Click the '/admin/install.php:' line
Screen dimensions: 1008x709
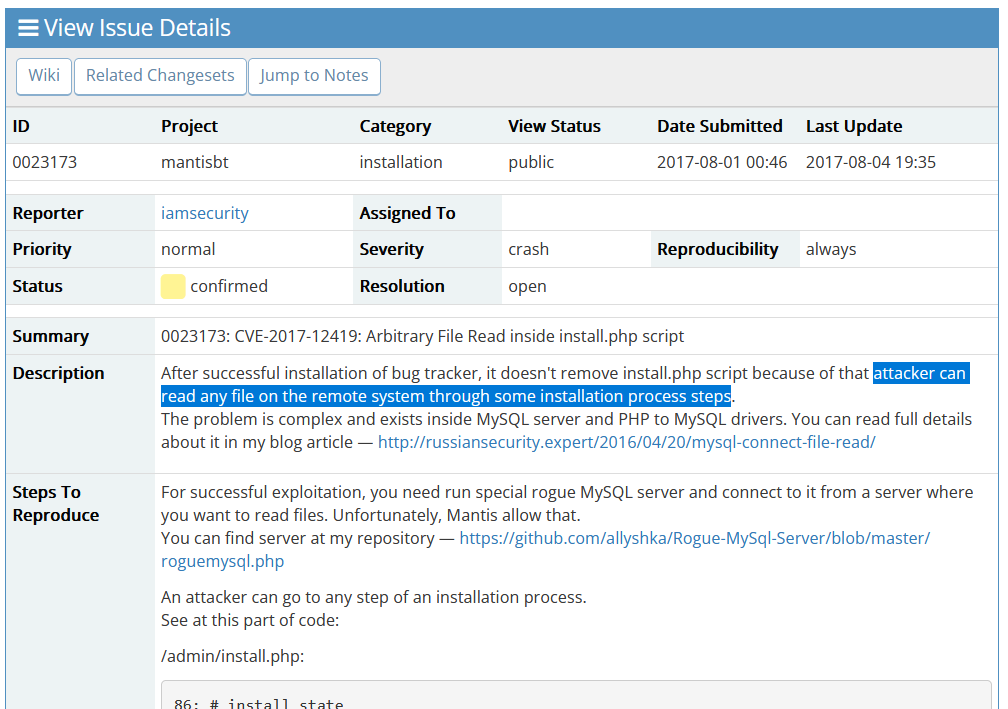tap(232, 656)
